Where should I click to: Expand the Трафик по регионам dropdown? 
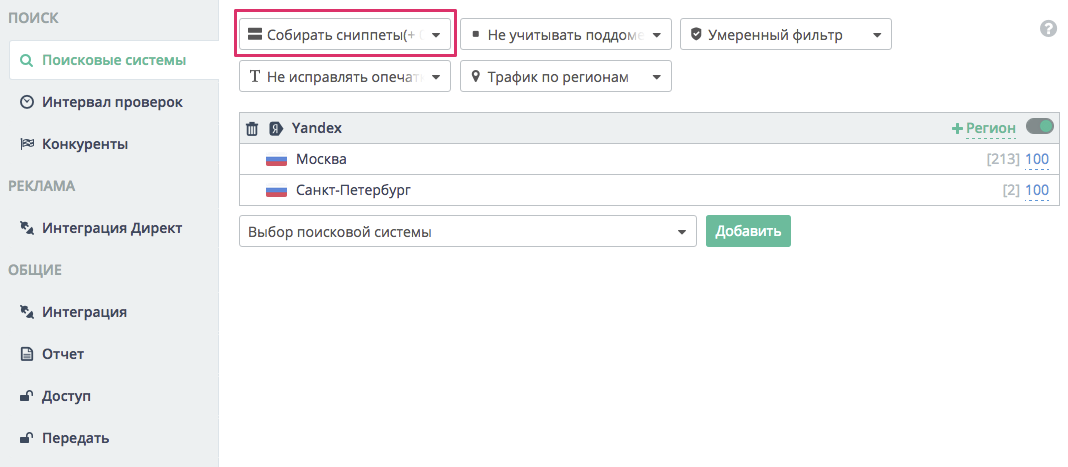click(x=565, y=77)
